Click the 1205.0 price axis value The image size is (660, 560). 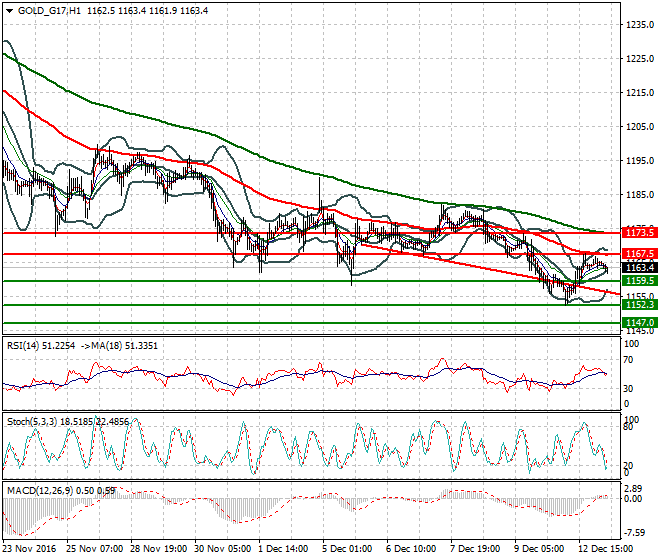[x=640, y=126]
